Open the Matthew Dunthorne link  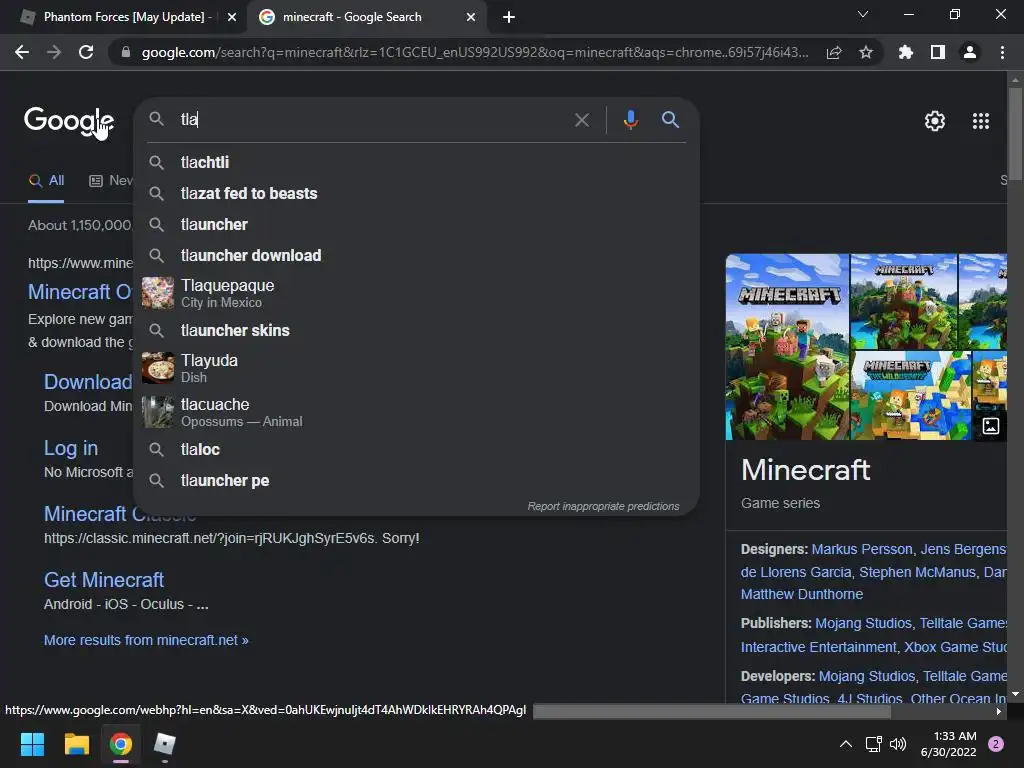801,594
